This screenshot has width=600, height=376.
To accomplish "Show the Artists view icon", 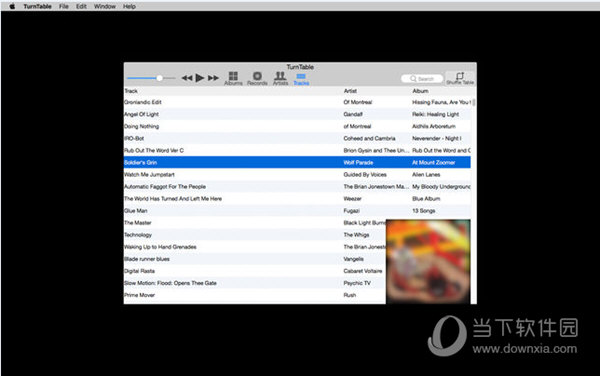I will coord(280,78).
